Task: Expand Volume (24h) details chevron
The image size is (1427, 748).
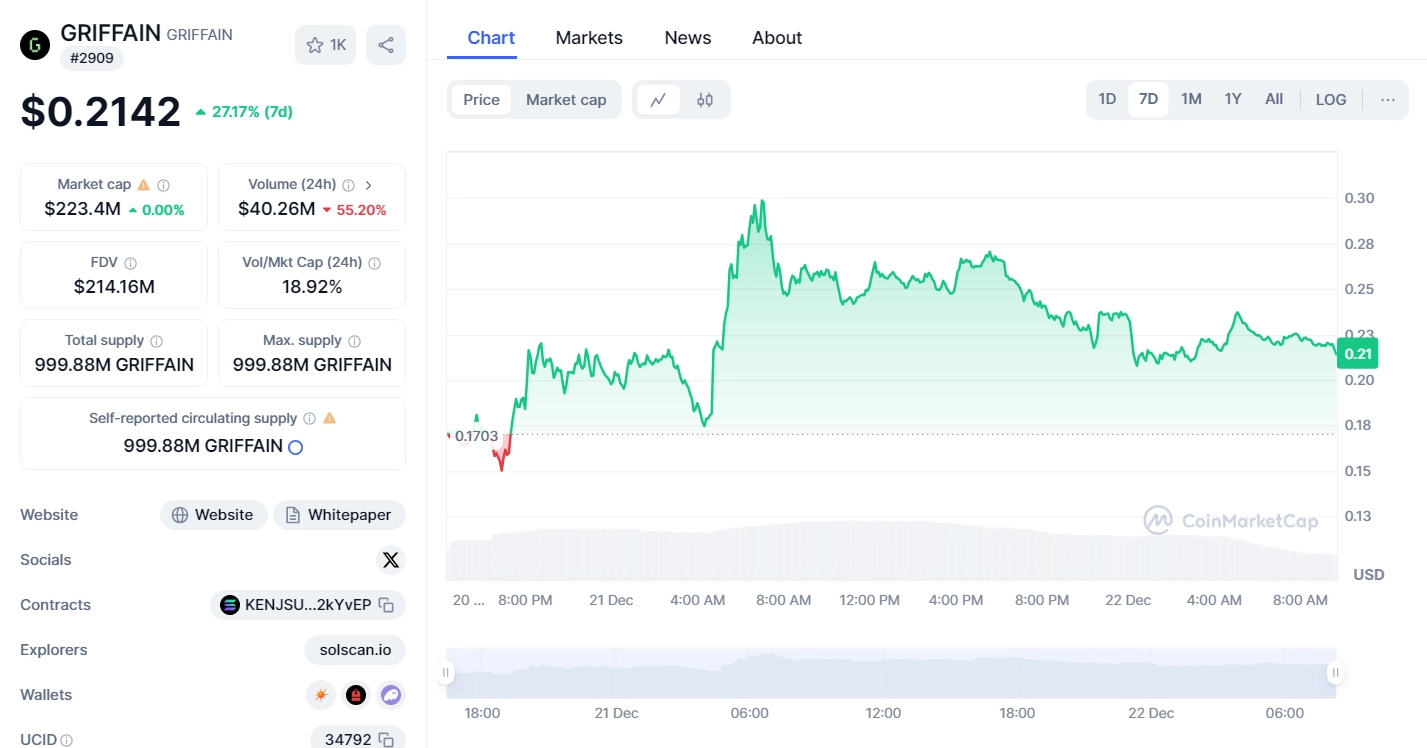Action: (x=369, y=184)
